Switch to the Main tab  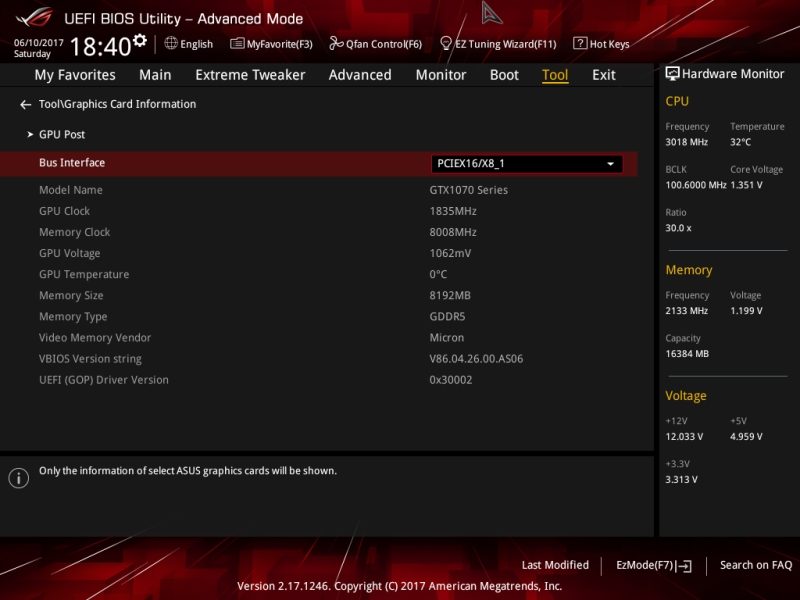click(x=155, y=75)
